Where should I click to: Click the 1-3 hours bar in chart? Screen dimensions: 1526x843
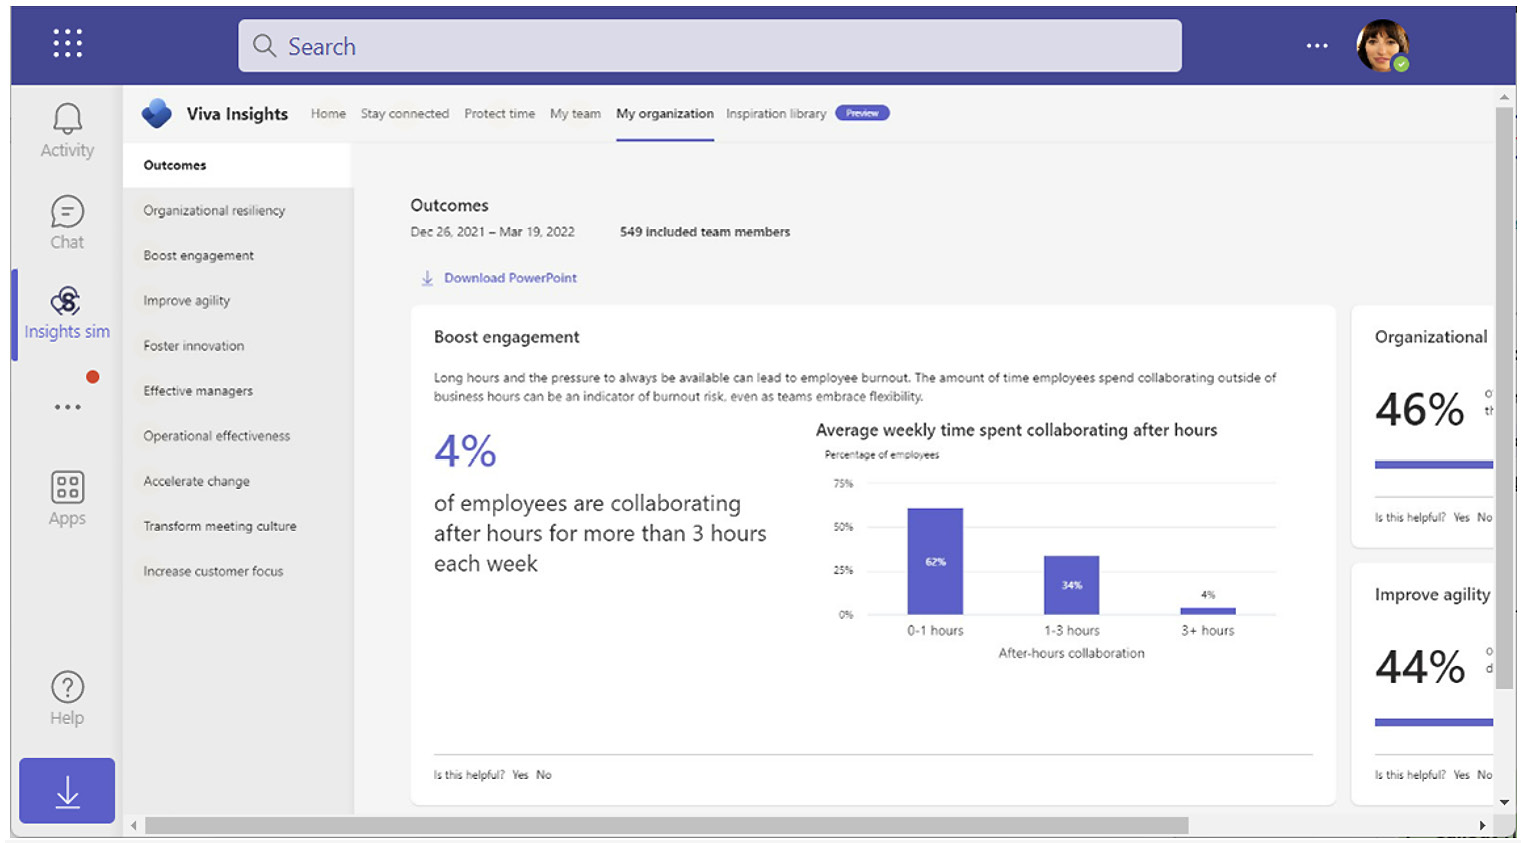click(x=1071, y=585)
